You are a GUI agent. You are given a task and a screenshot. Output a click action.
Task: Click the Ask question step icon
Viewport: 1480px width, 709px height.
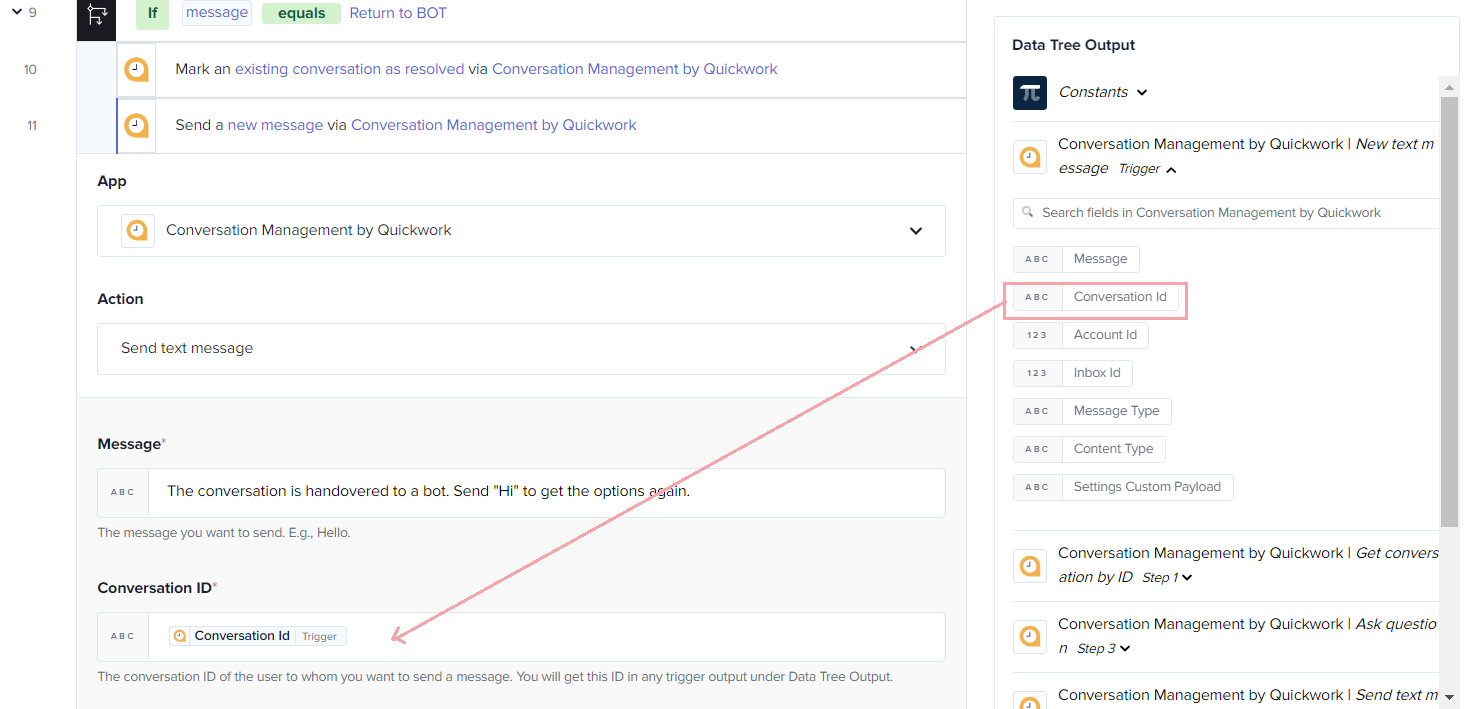coord(1030,637)
